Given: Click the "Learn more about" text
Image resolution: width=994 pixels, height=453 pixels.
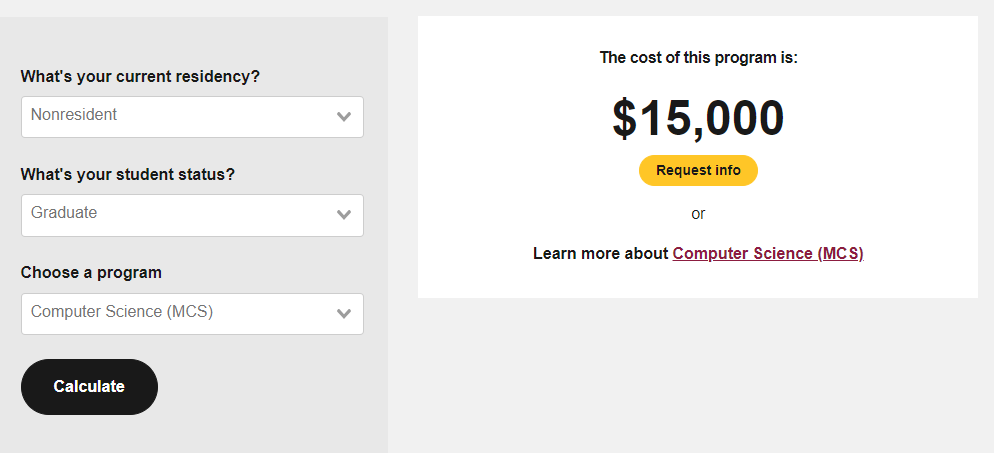Looking at the screenshot, I should point(600,254).
